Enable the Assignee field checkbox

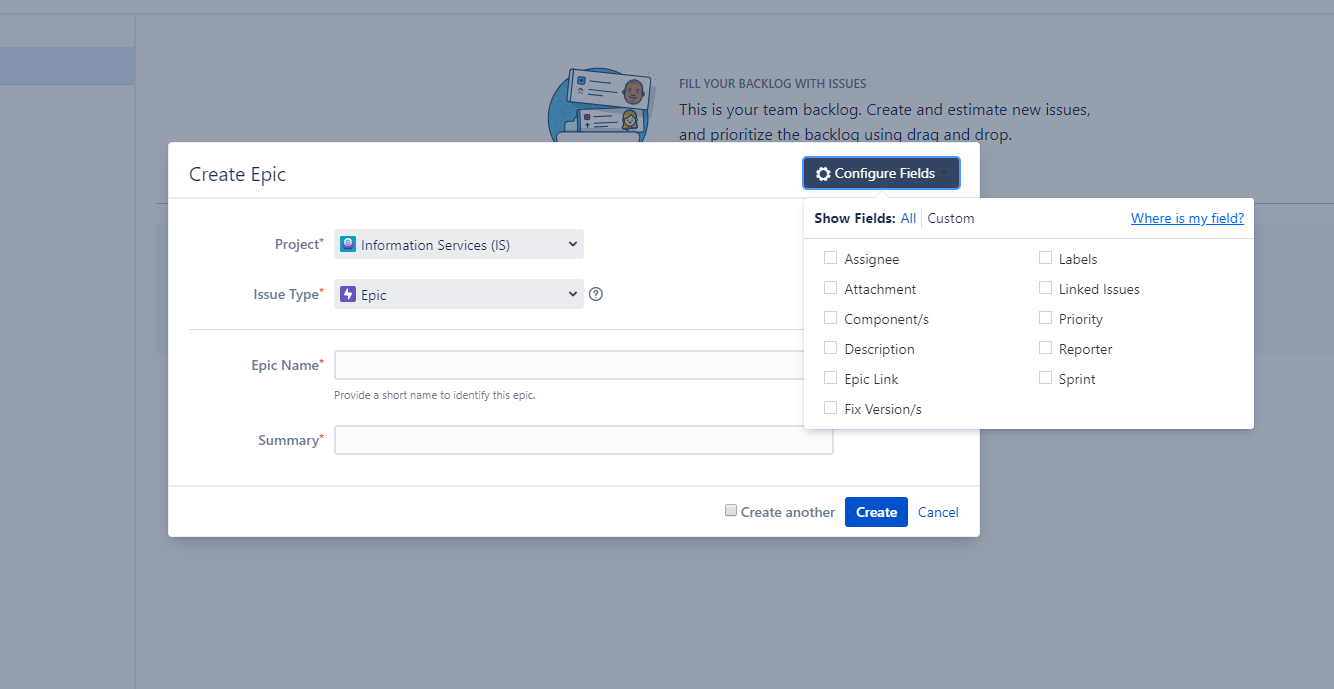[x=830, y=258]
